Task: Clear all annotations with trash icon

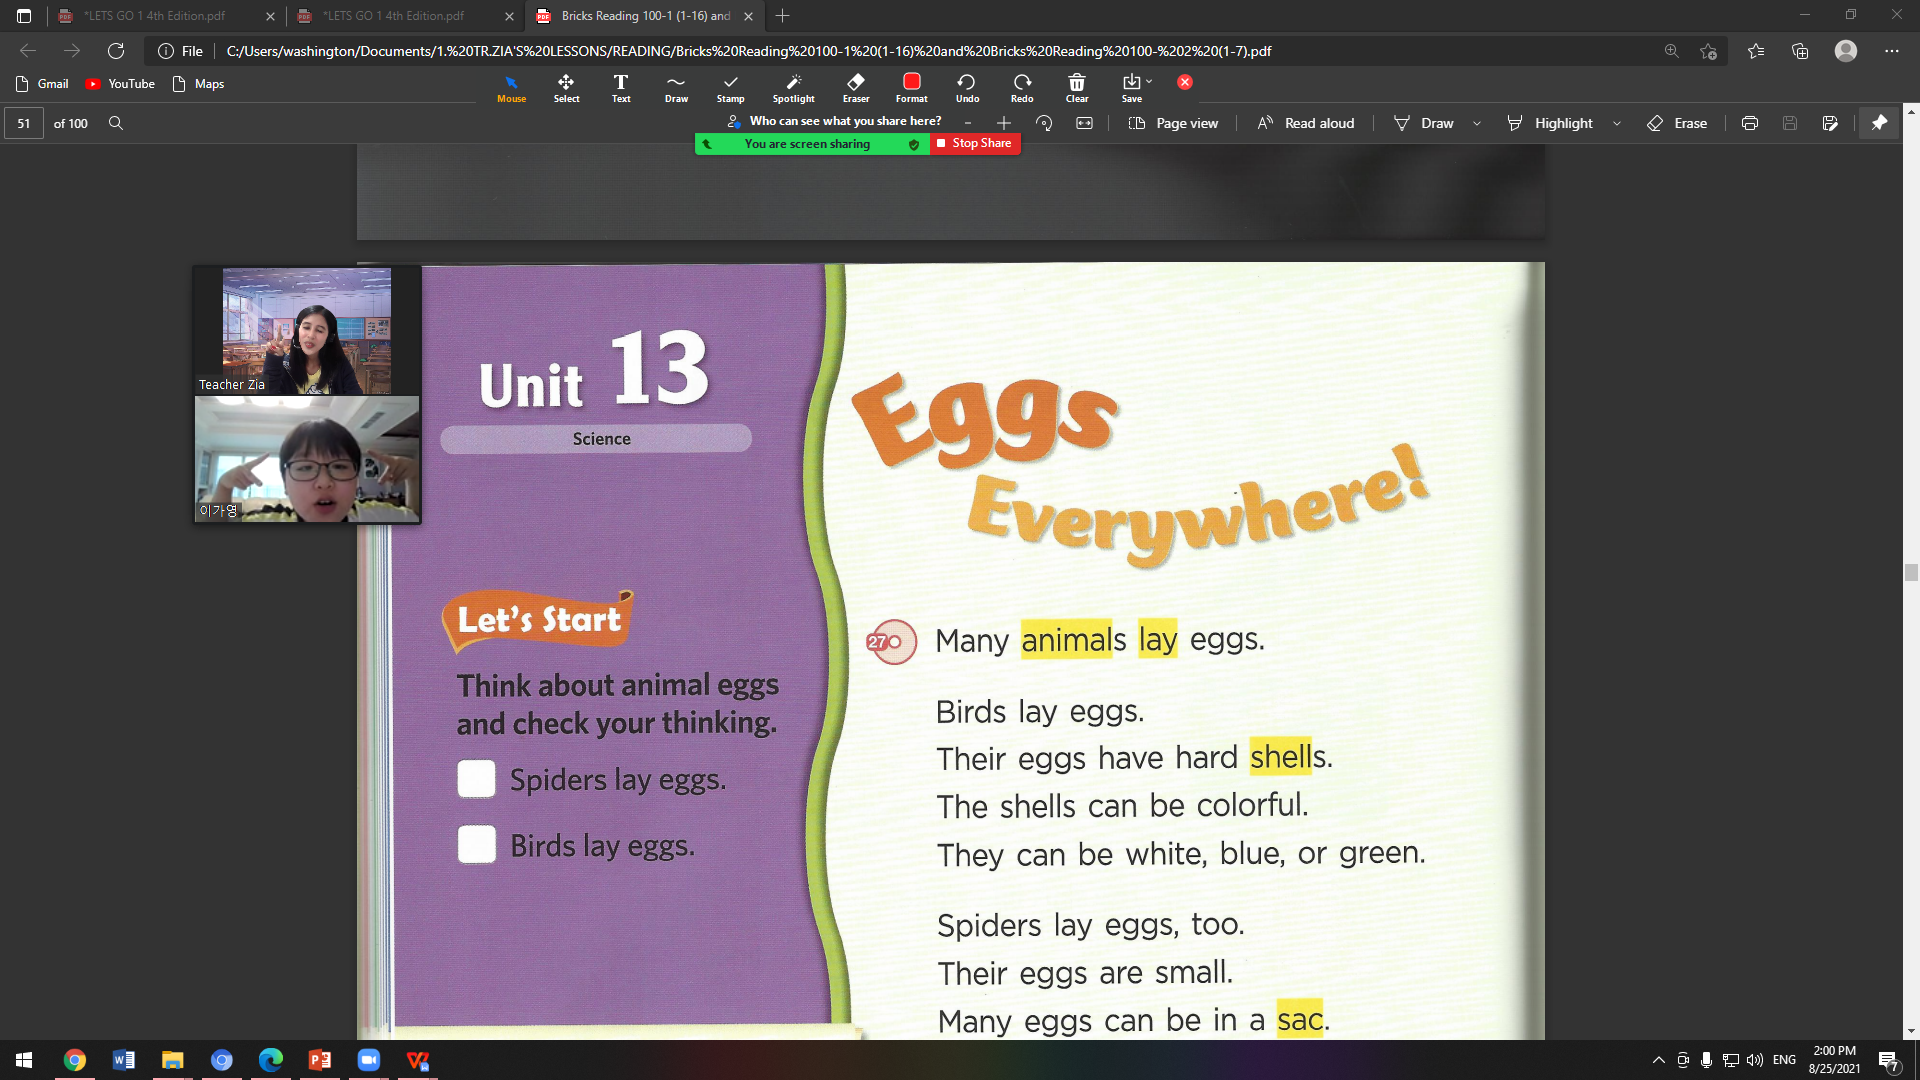Action: (1077, 88)
